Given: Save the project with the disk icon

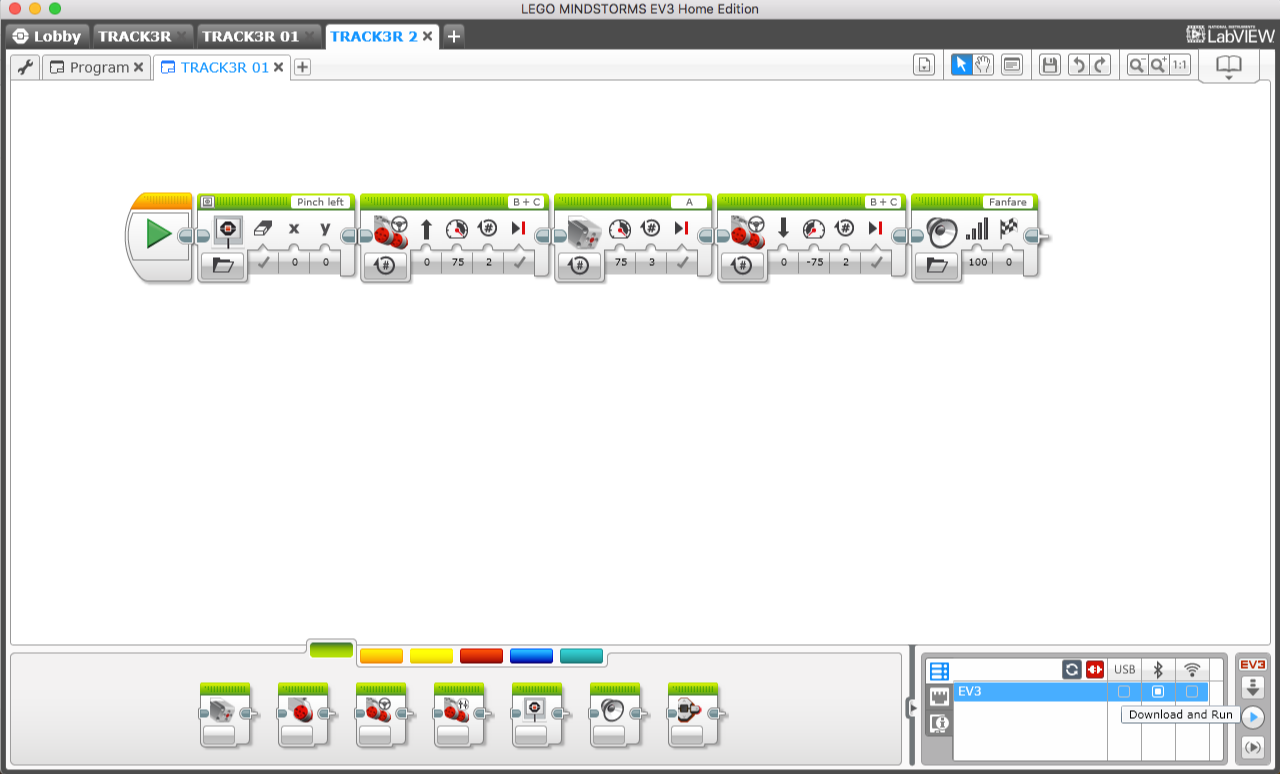Looking at the screenshot, I should tap(1049, 65).
